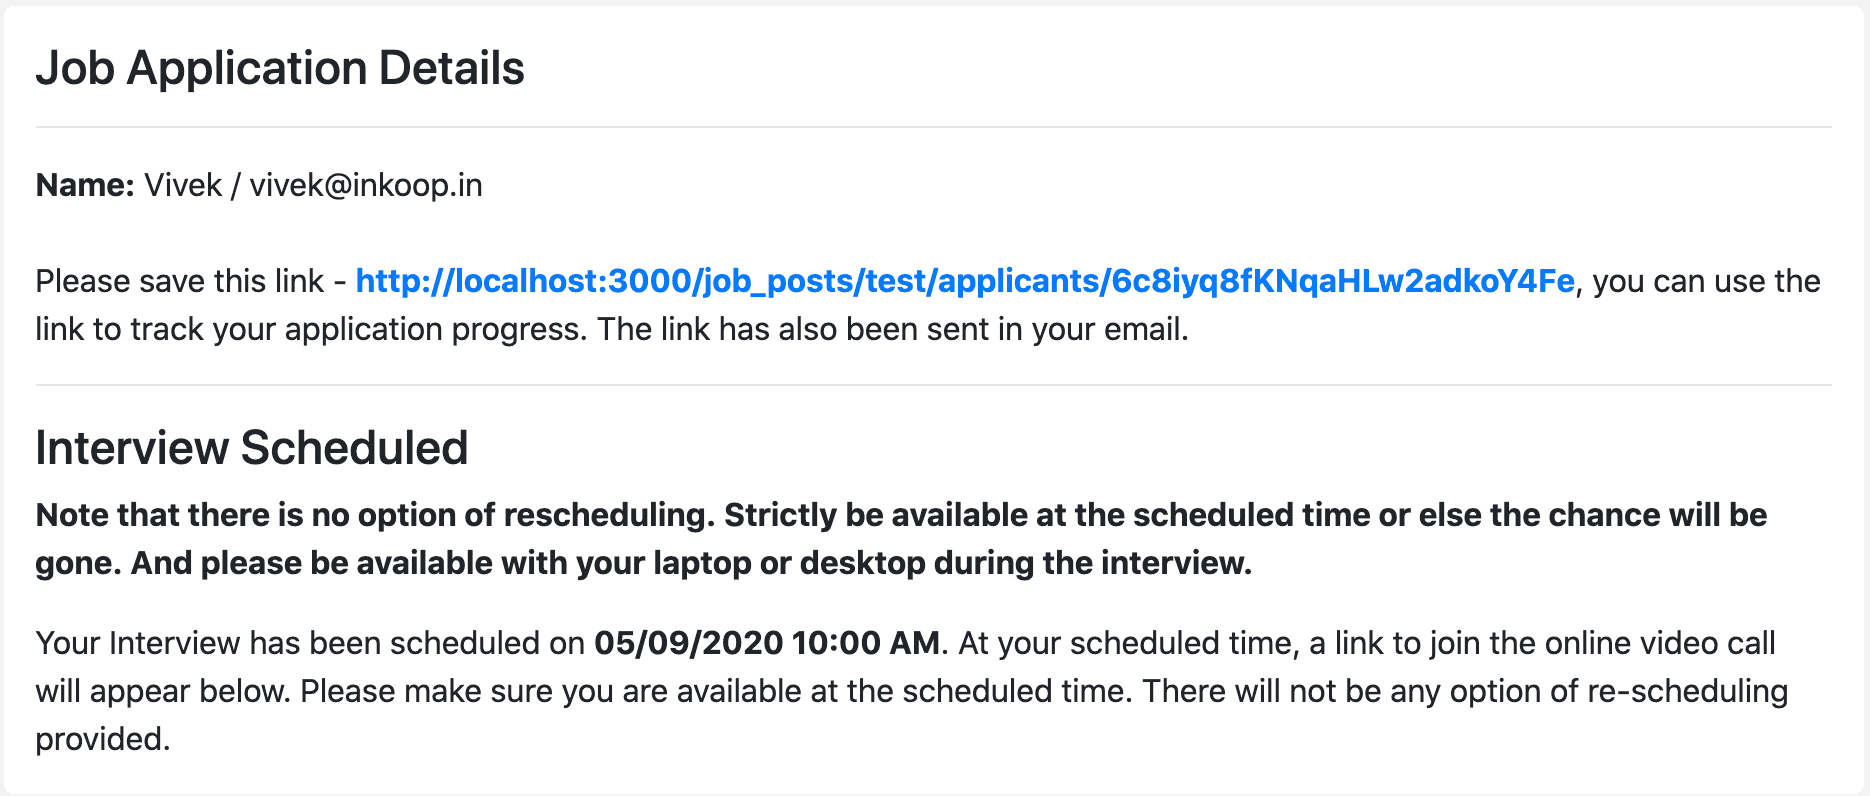Click the applicant name Vivek
Viewport: 1870px width, 796px height.
click(183, 185)
